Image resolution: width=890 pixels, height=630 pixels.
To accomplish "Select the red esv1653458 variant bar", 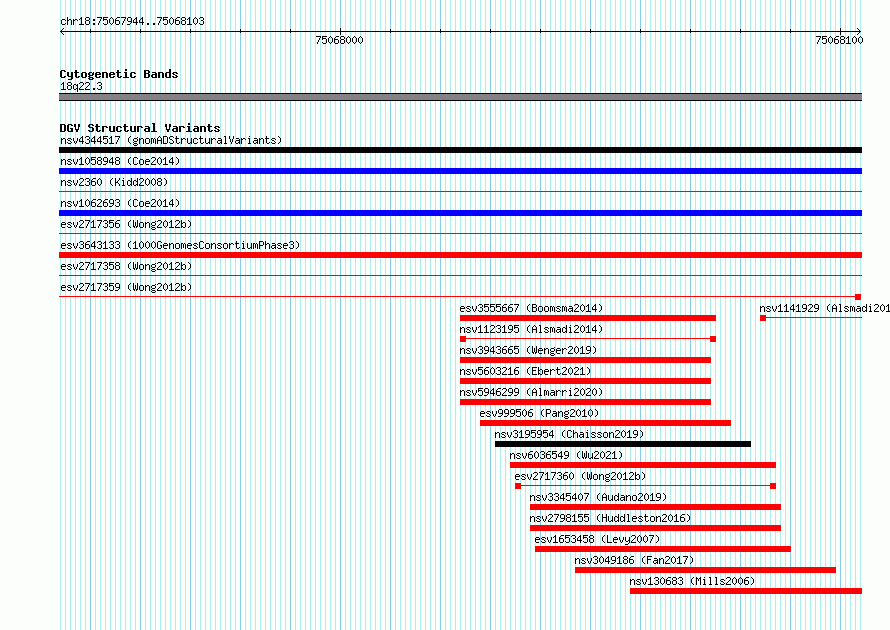I will [x=663, y=549].
